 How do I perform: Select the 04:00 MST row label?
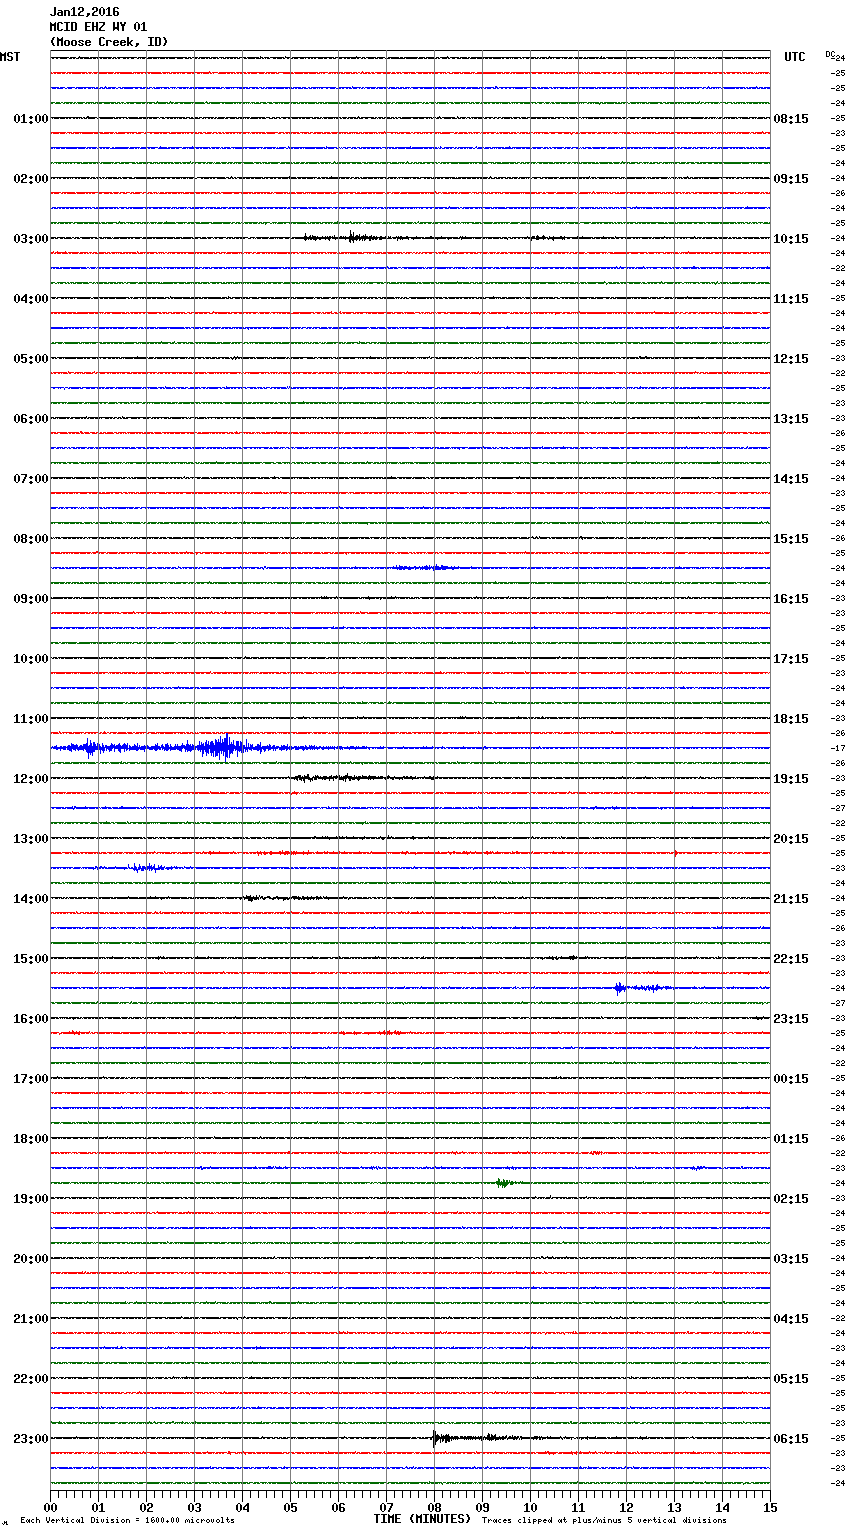31,299
